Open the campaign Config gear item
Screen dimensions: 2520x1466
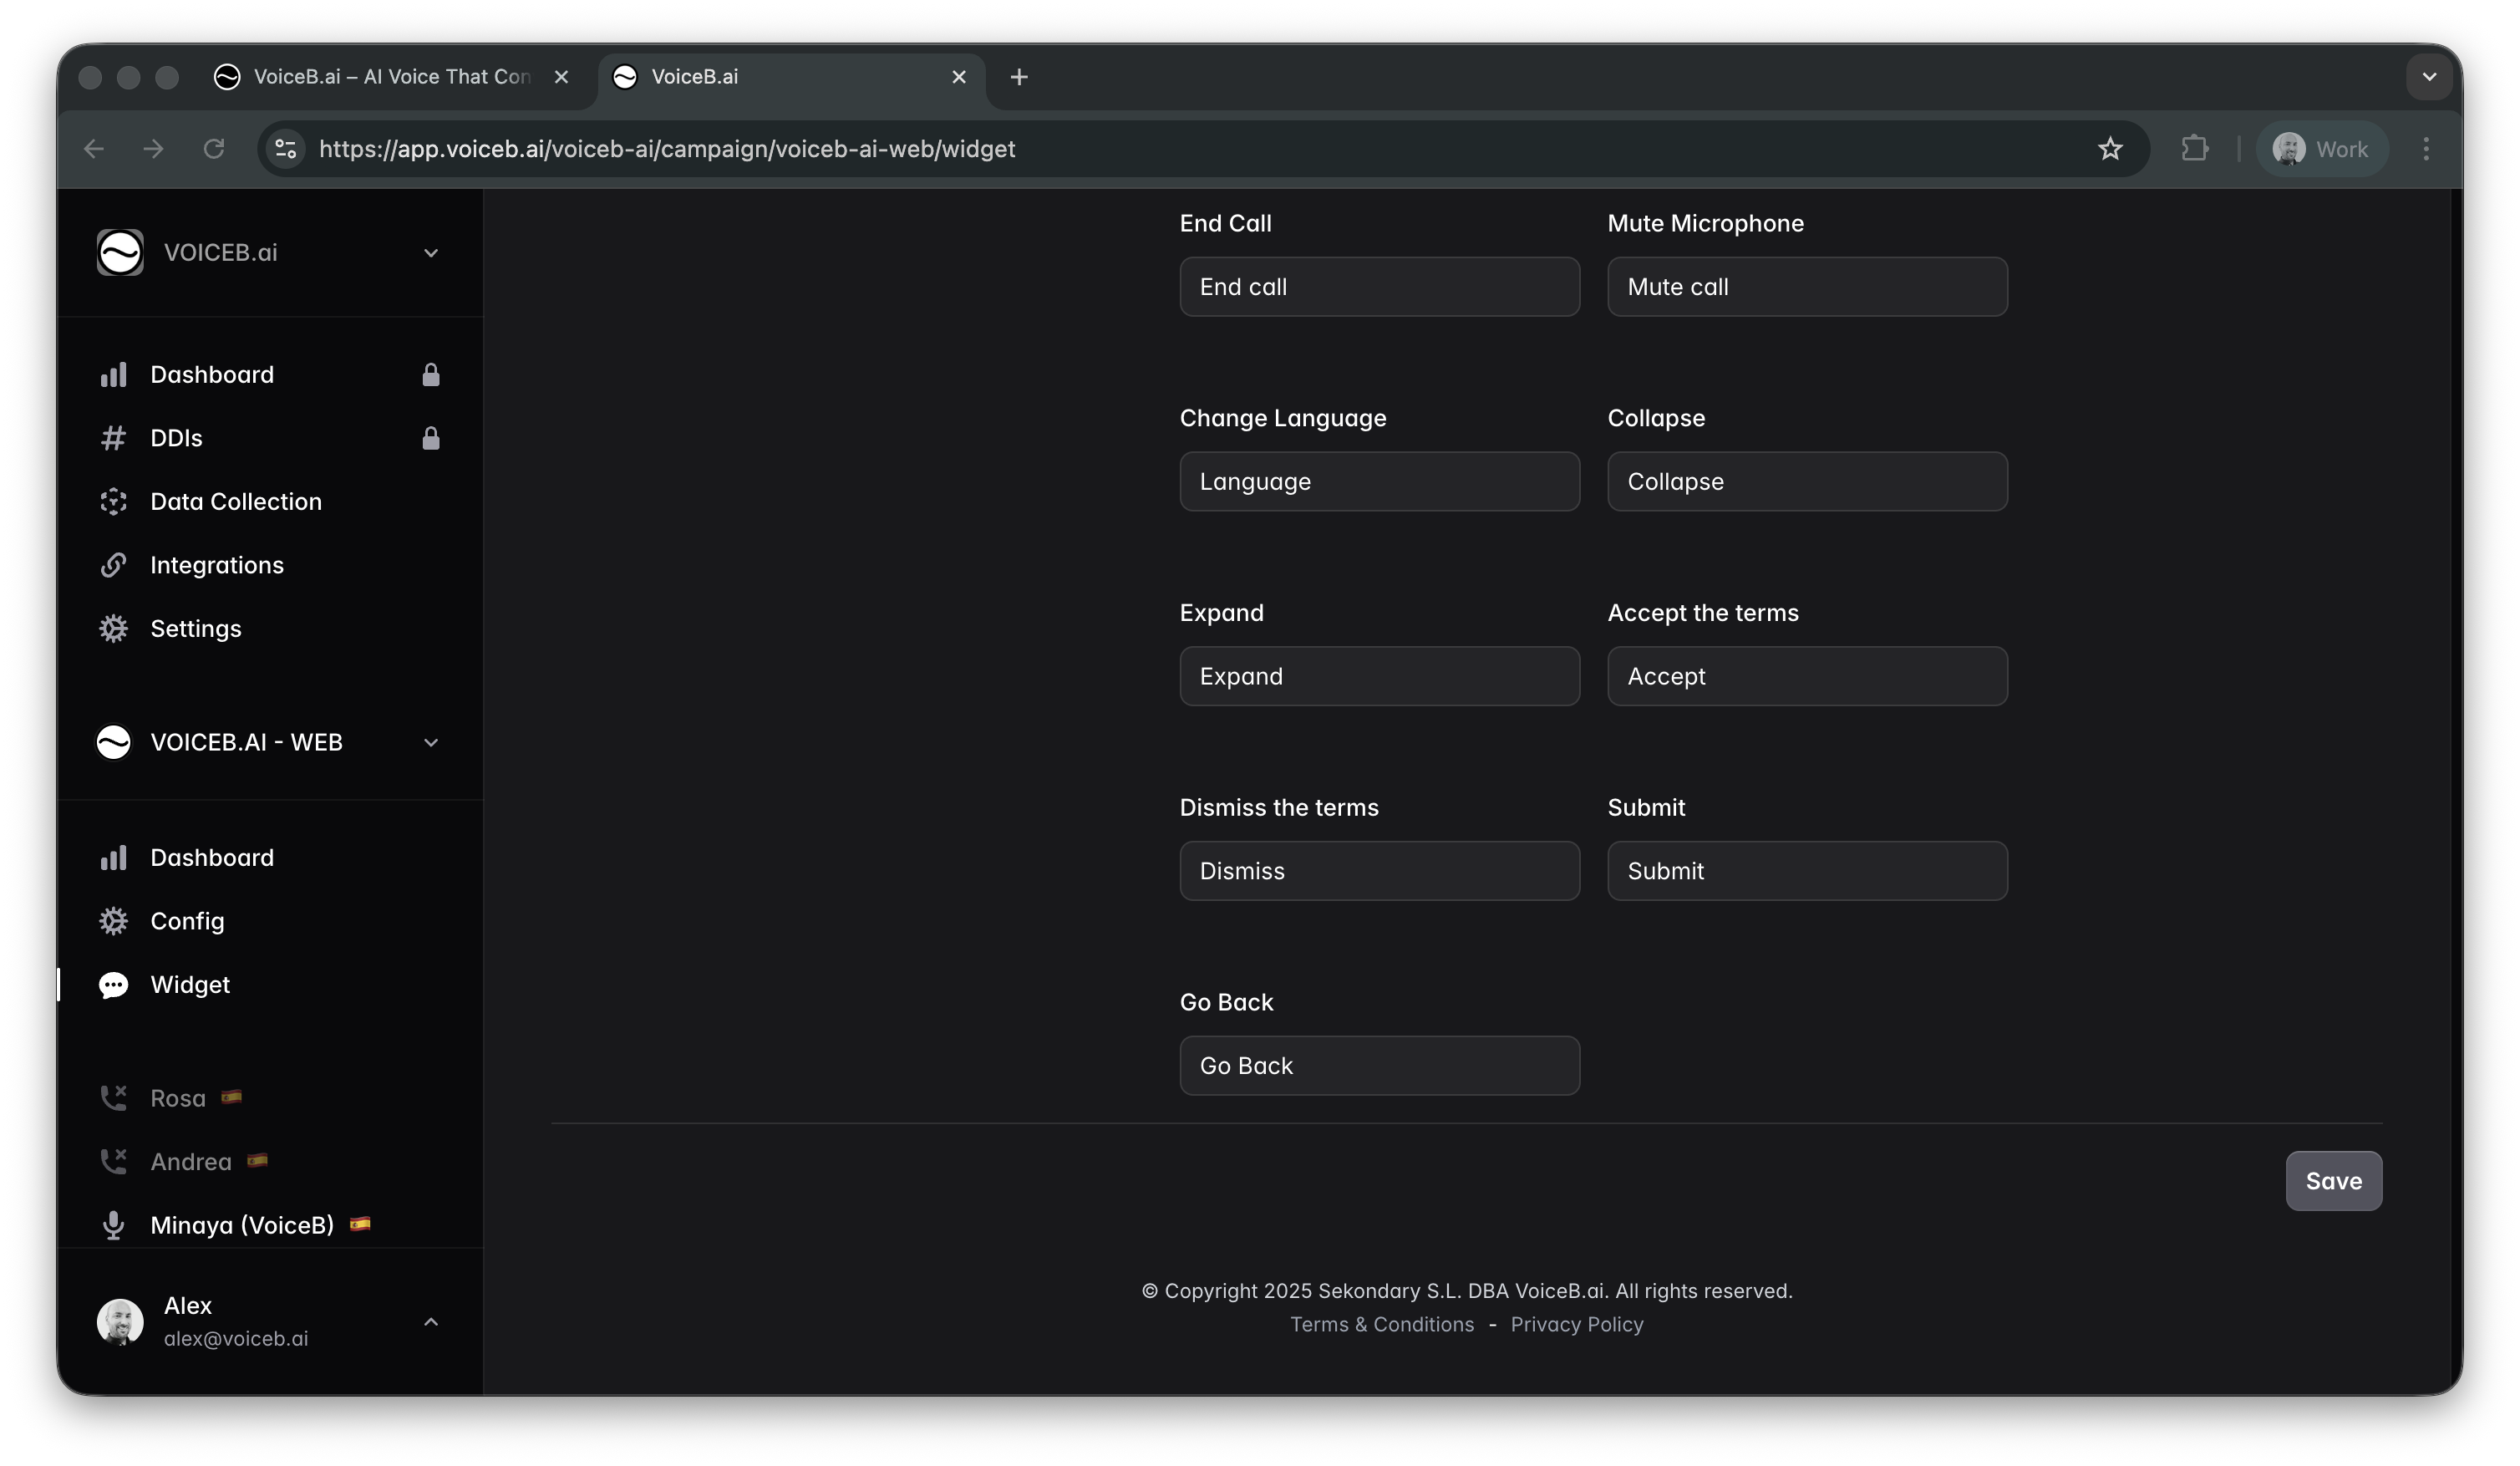click(x=113, y=921)
